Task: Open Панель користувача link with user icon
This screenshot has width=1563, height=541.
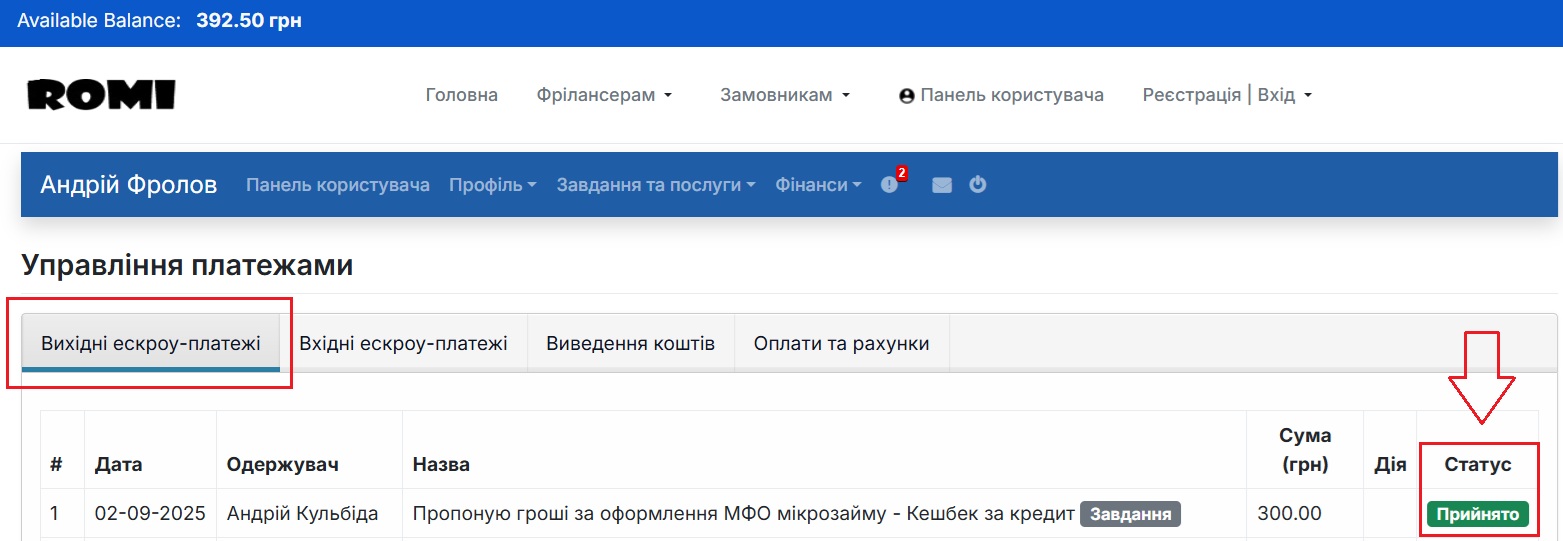Action: (1001, 95)
